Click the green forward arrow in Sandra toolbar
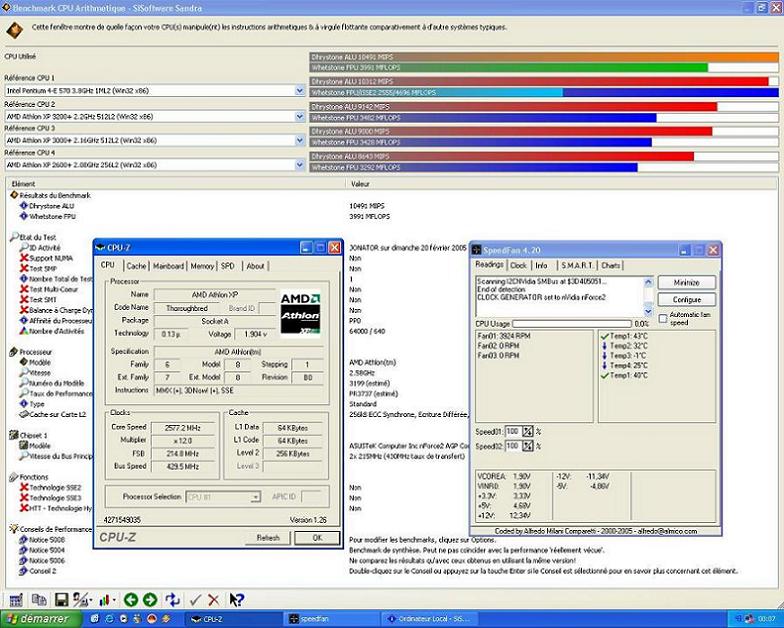 pyautogui.click(x=150, y=600)
